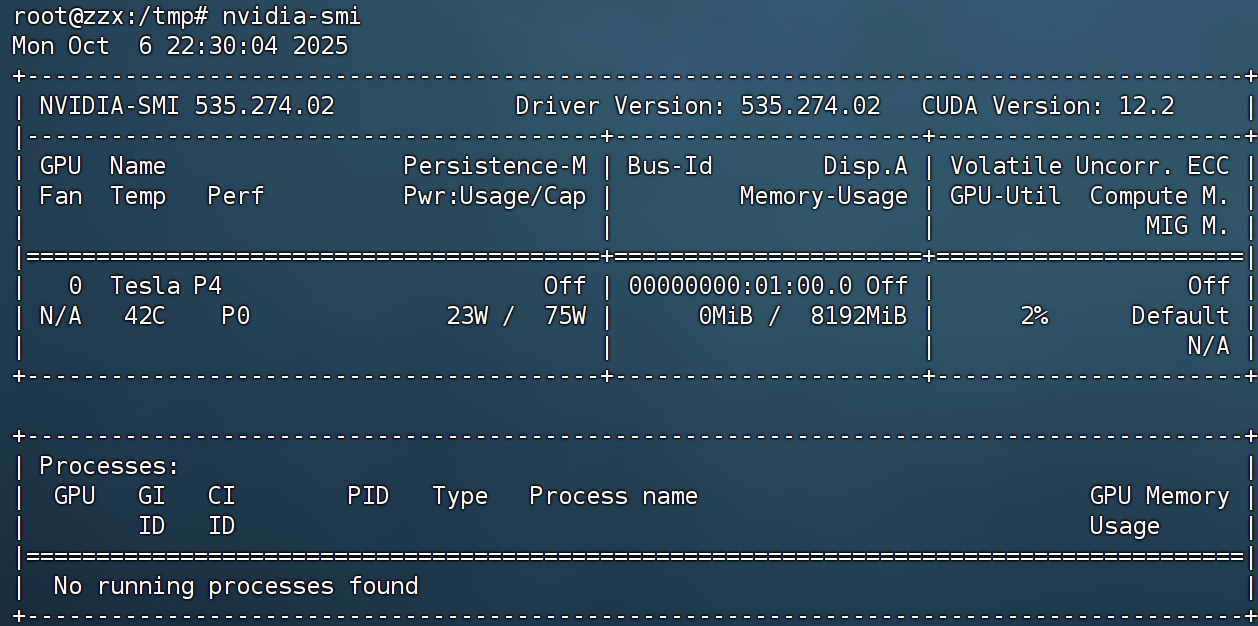Click the nvidia-smi command text
1258x626 pixels.
click(291, 16)
